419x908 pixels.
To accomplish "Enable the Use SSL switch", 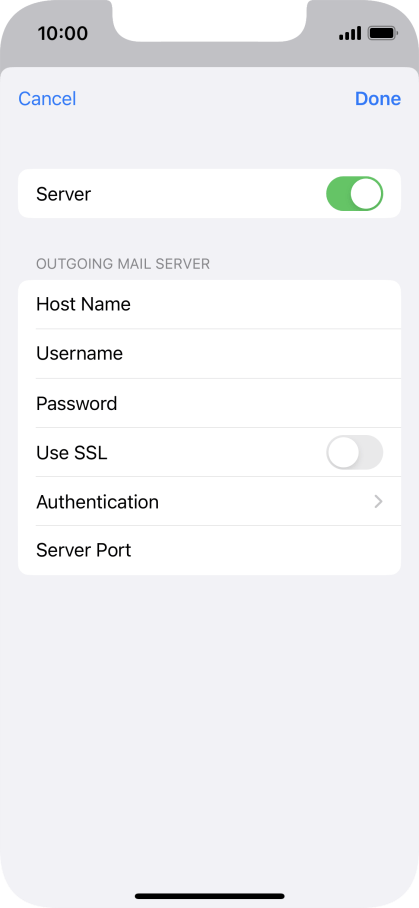I will (355, 452).
